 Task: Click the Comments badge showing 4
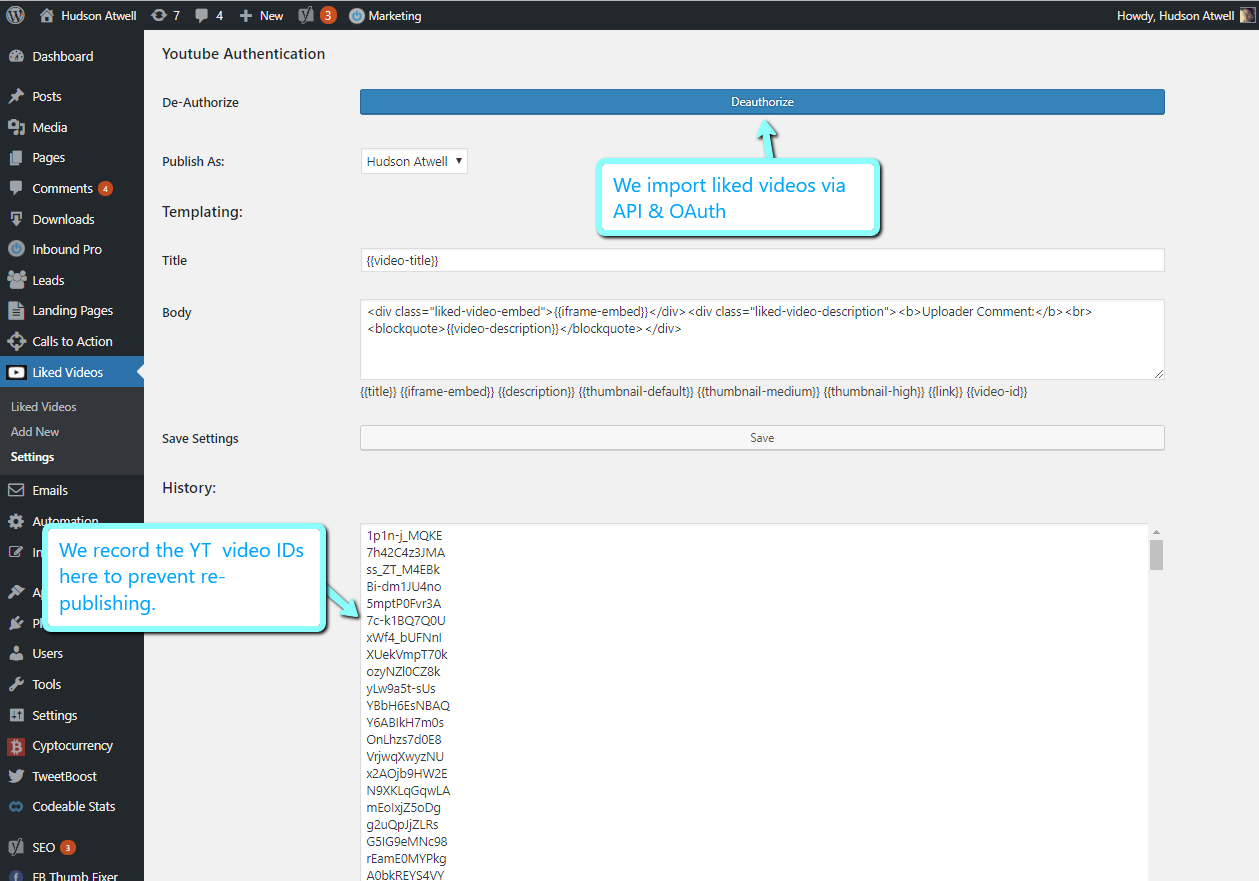(105, 189)
